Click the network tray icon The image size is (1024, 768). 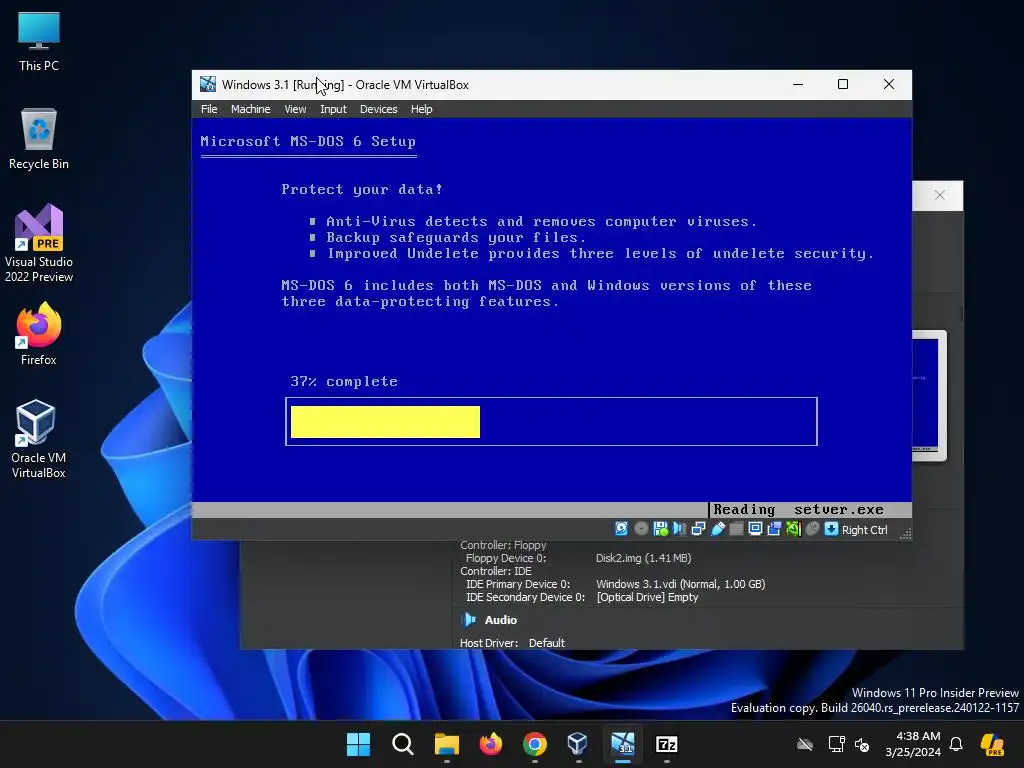pos(836,744)
